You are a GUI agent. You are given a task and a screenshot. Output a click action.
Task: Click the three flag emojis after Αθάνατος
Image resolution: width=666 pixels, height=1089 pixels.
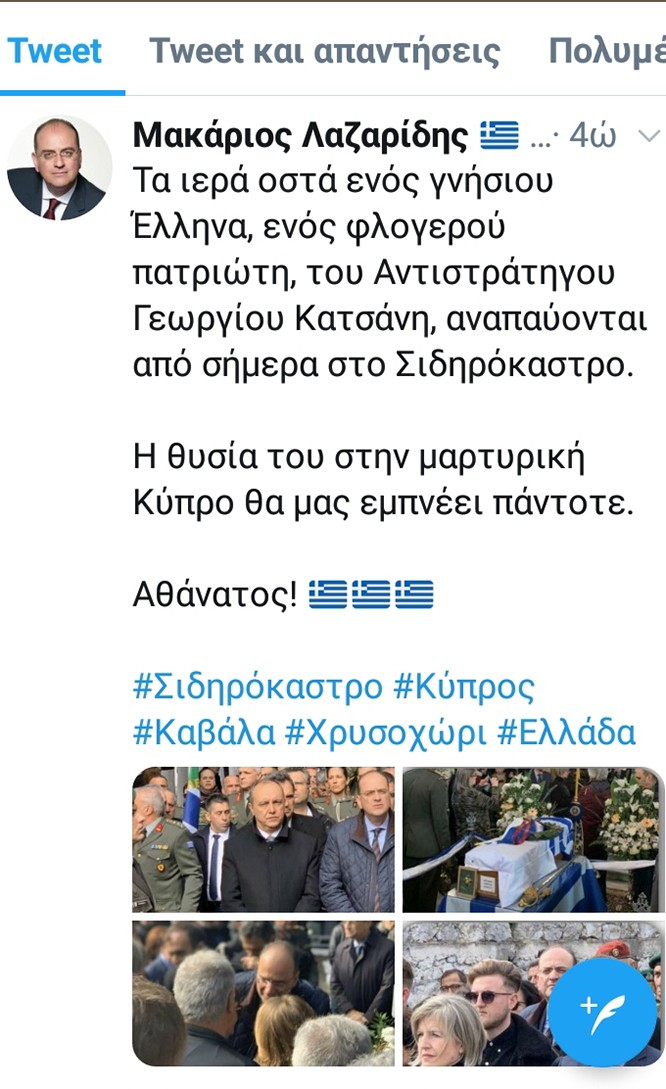click(371, 595)
